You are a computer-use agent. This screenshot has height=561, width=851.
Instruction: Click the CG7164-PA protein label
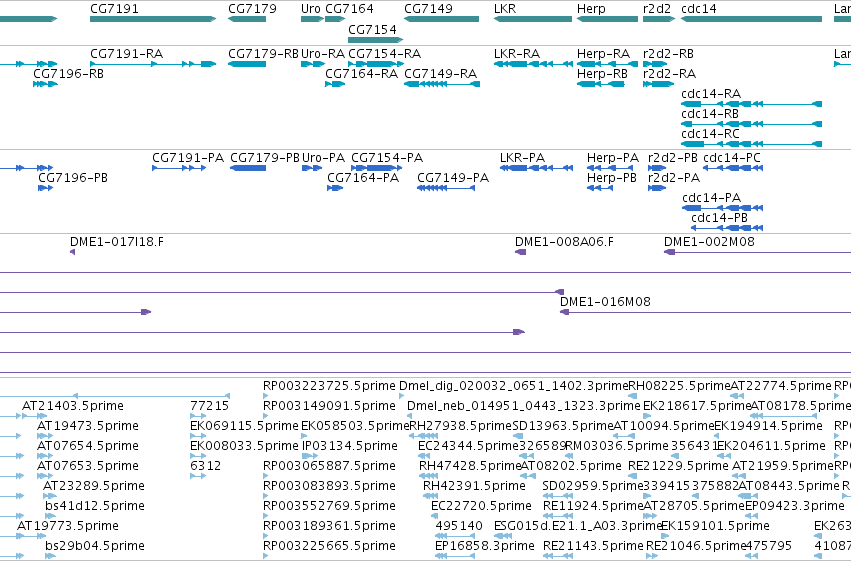(x=363, y=178)
